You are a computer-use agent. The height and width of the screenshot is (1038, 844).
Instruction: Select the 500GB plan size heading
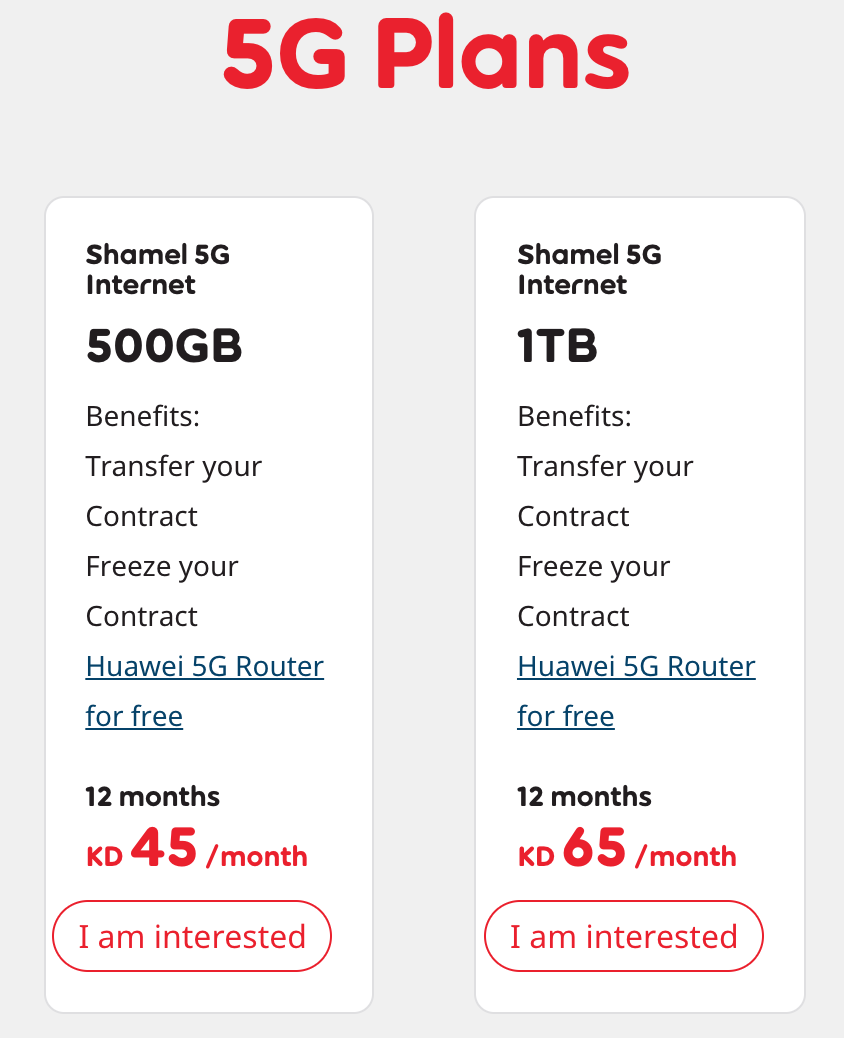pos(164,346)
